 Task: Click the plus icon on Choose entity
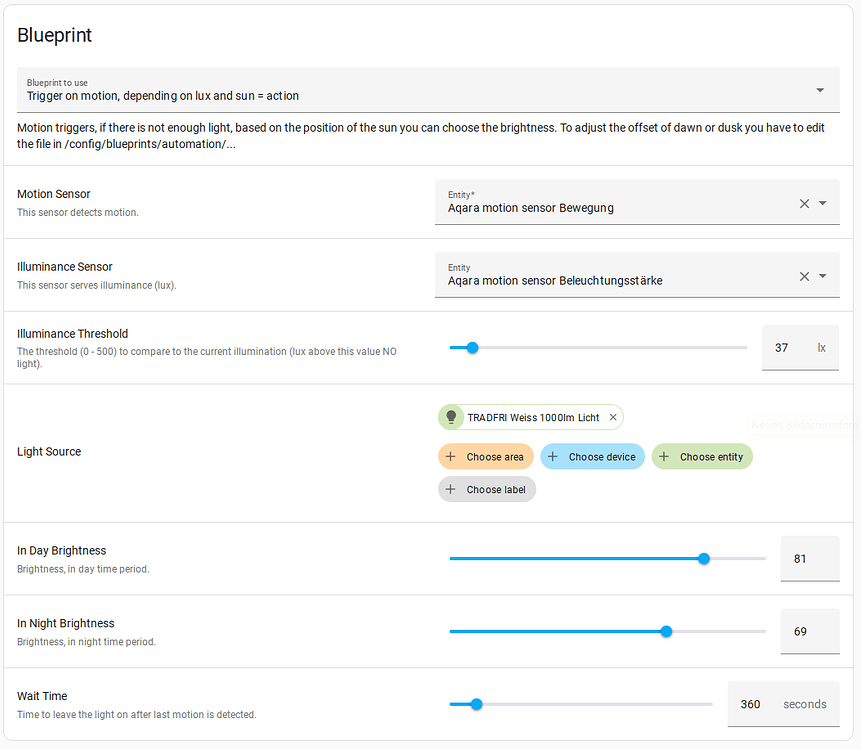click(x=665, y=456)
